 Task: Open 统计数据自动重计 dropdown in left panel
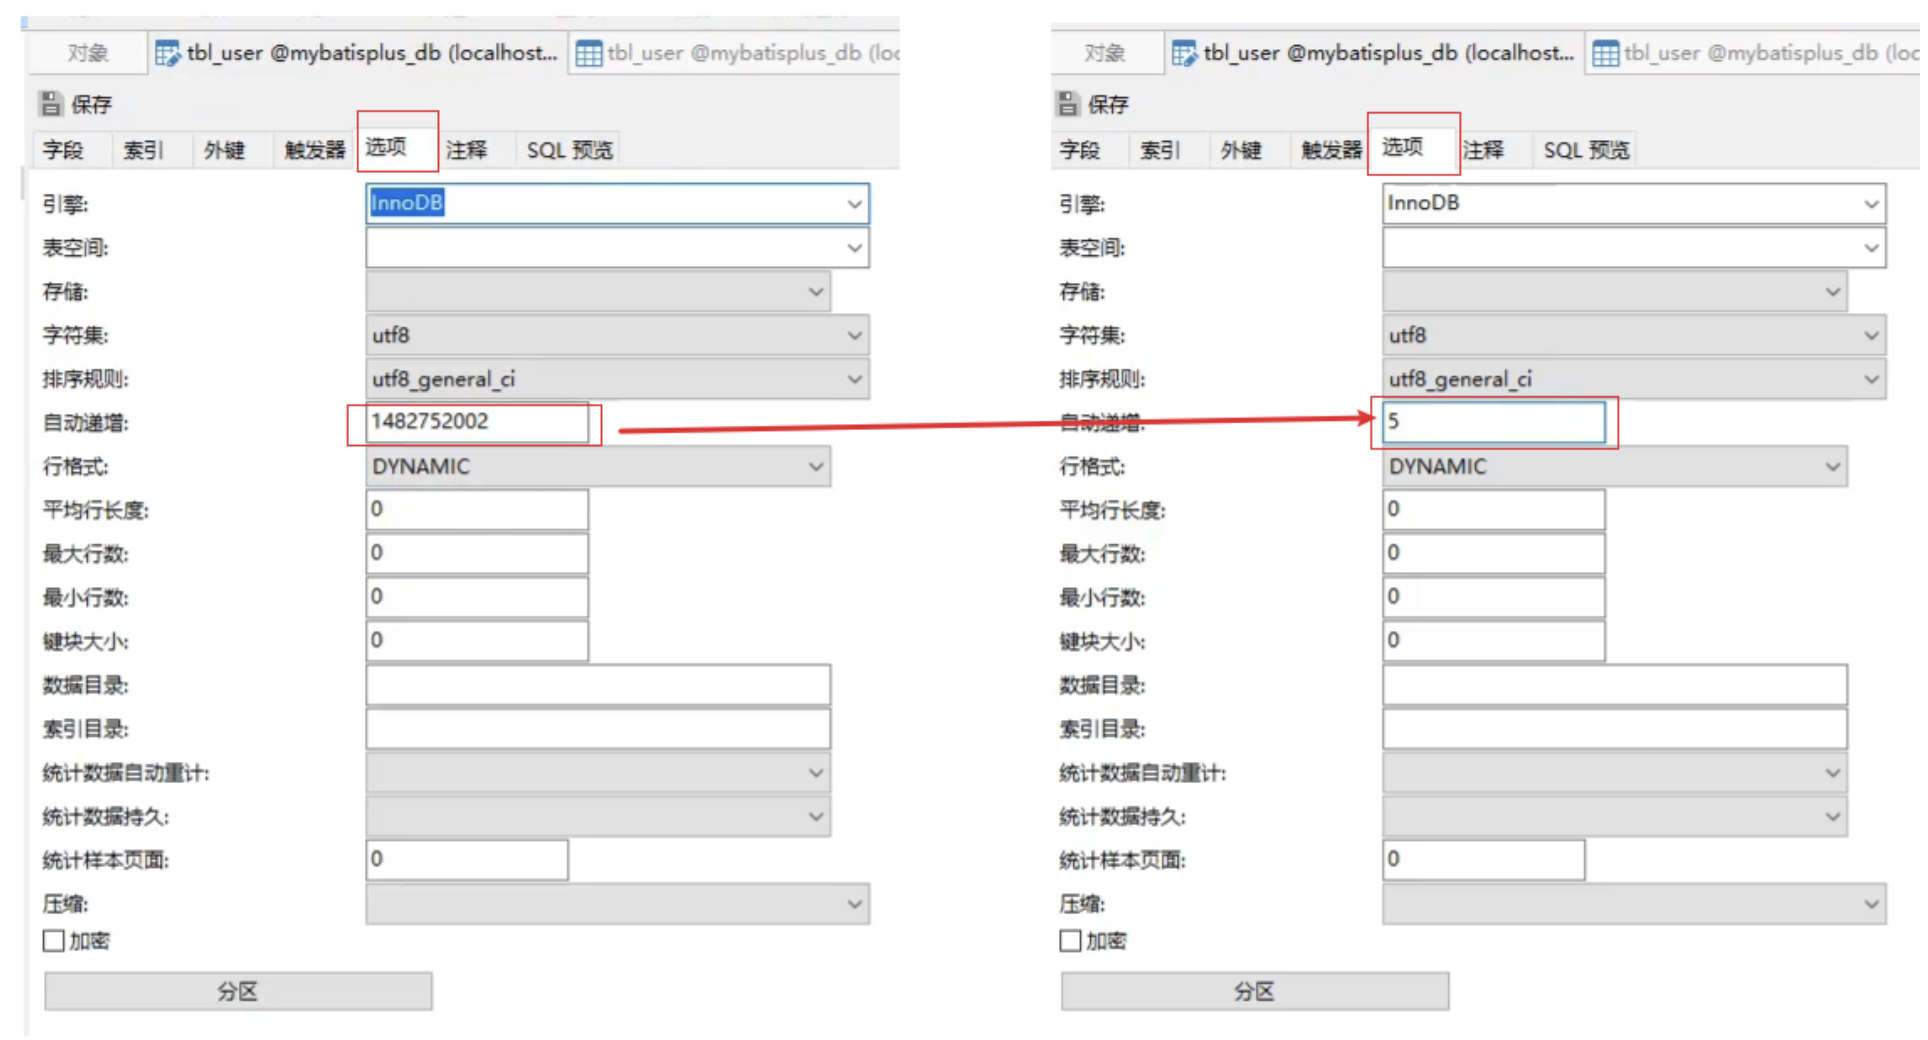[598, 773]
